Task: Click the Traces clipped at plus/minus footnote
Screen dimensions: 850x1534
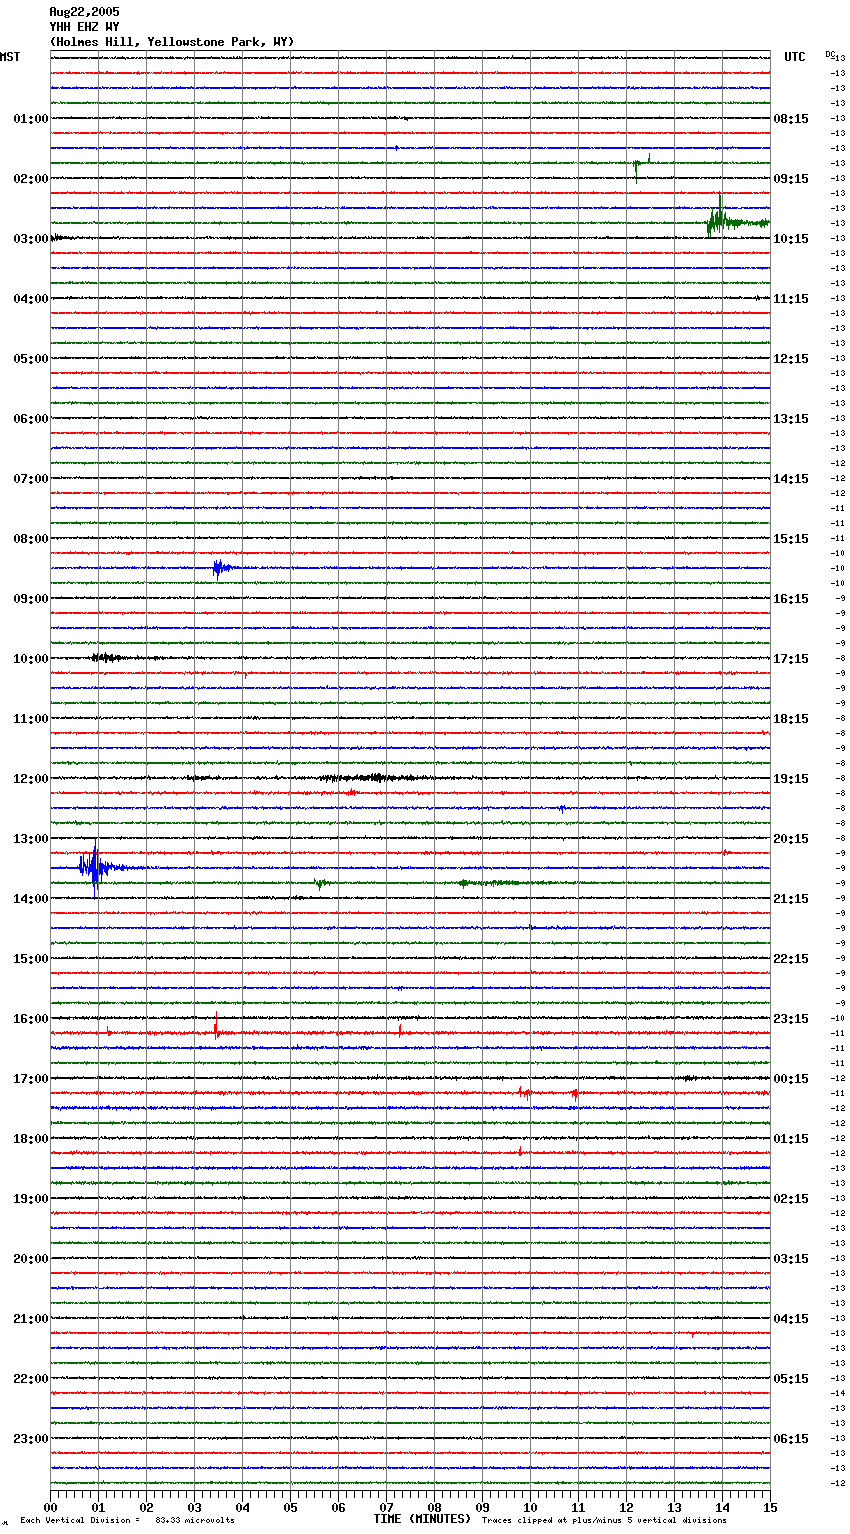Action: 604,1521
